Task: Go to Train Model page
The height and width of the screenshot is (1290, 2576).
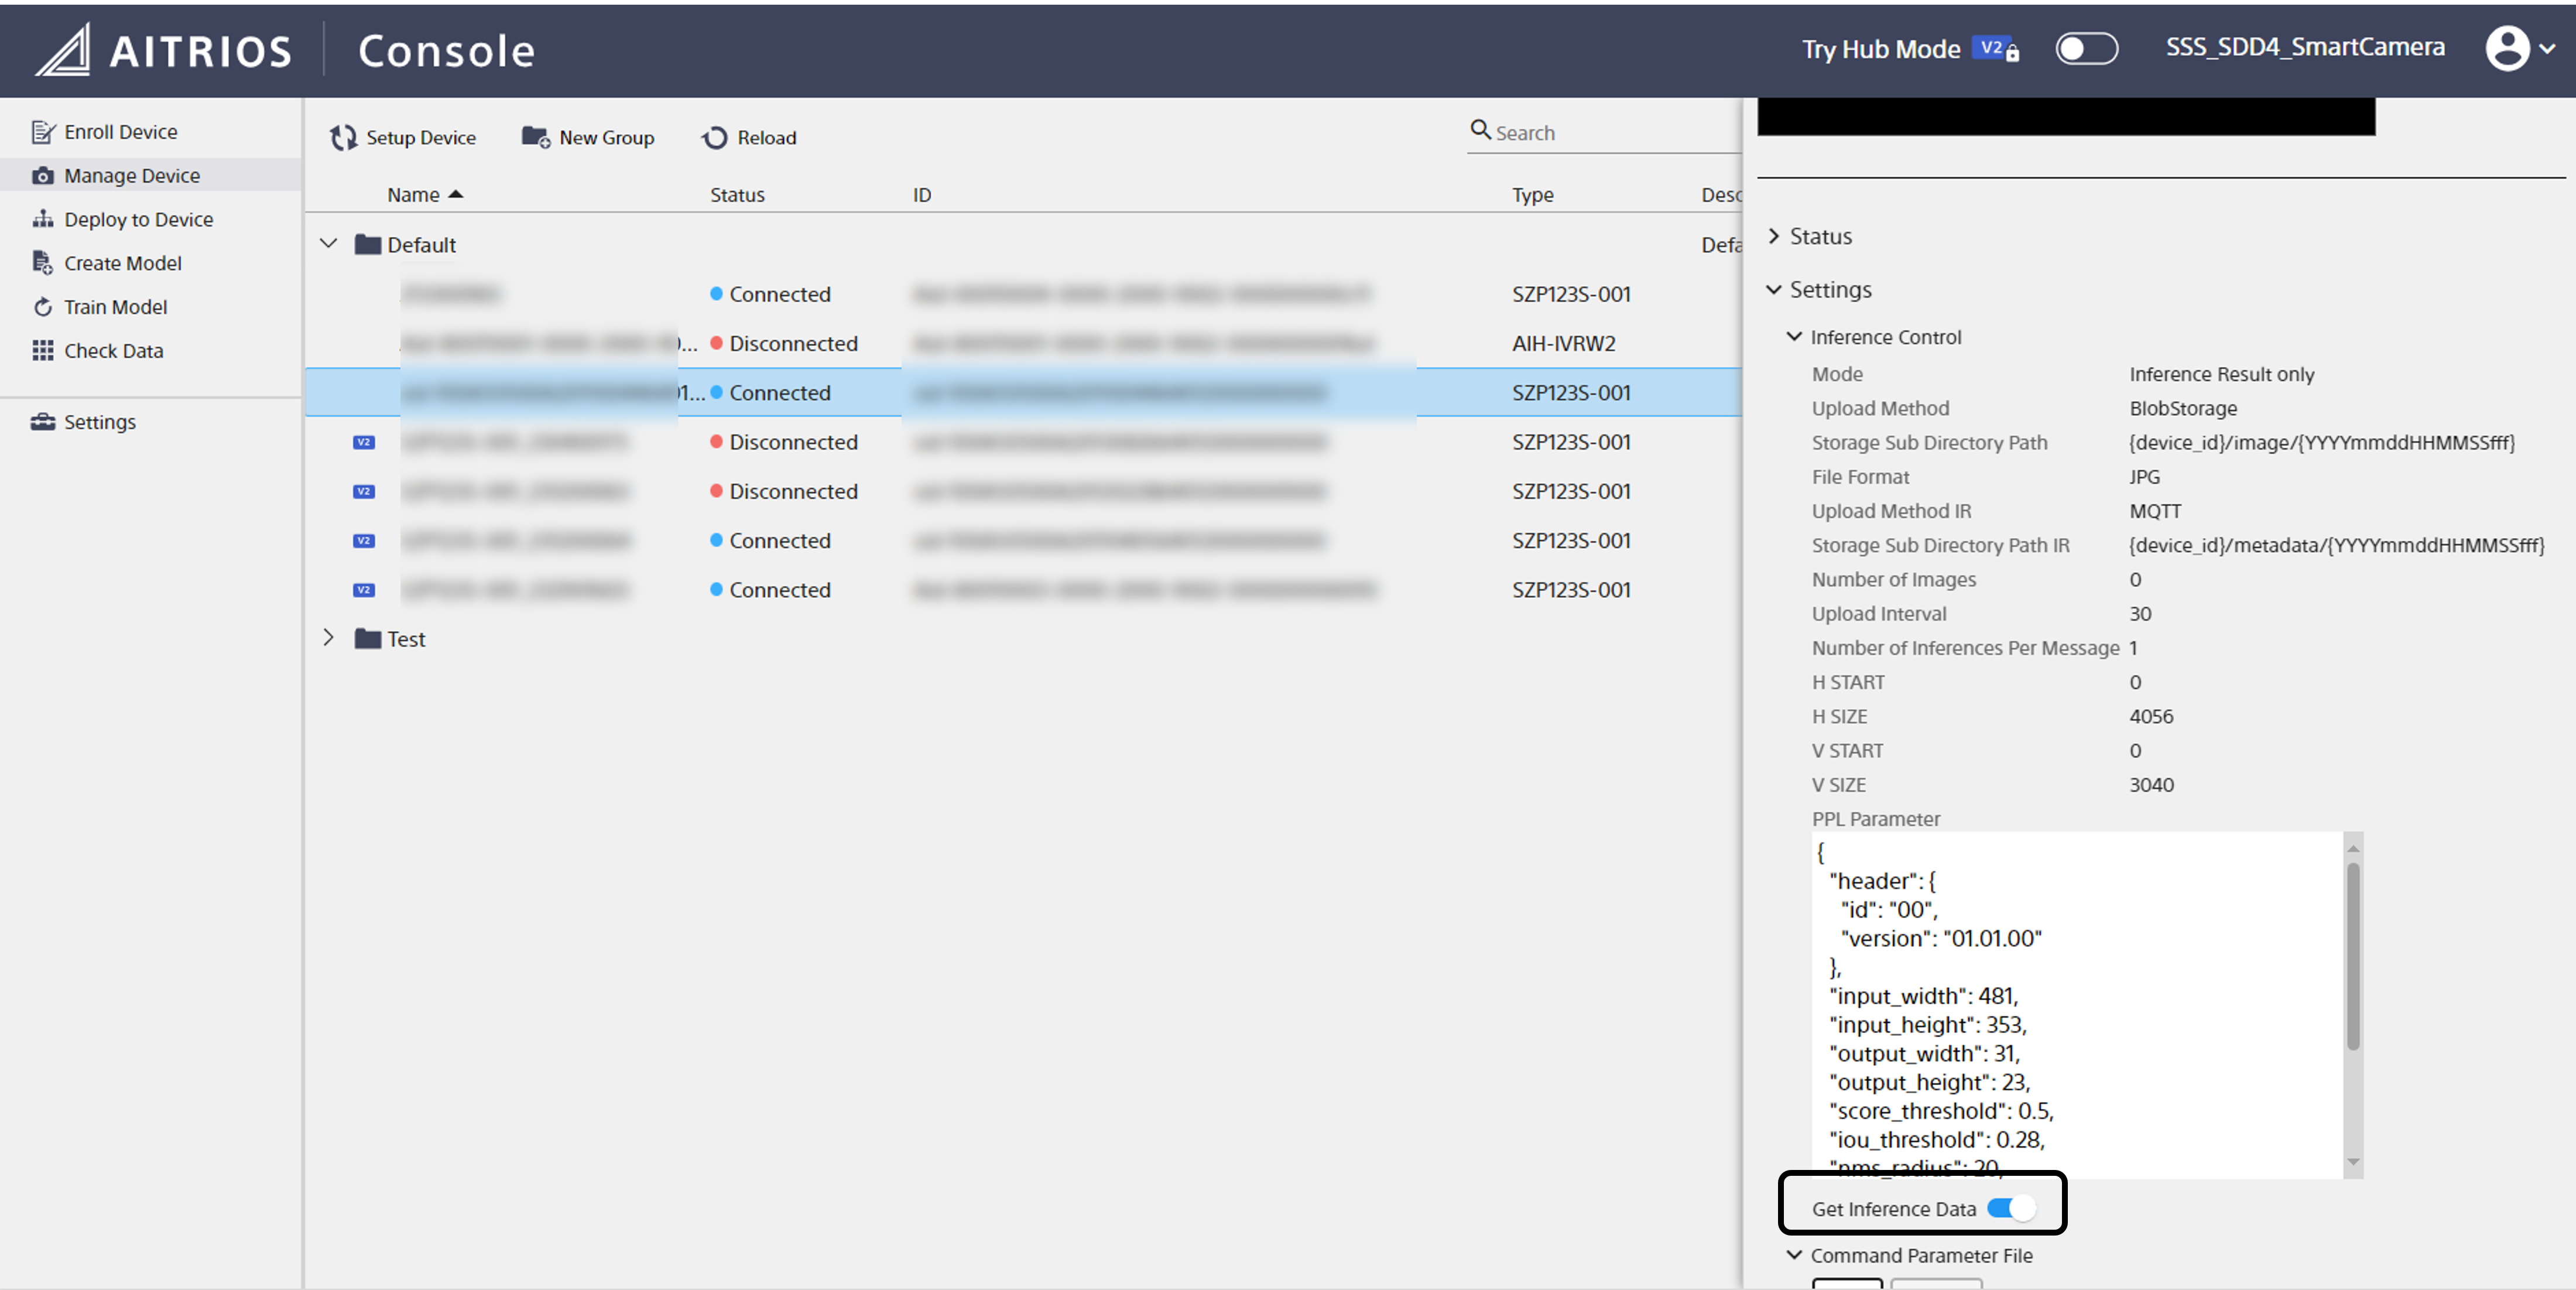Action: pyautogui.click(x=114, y=307)
